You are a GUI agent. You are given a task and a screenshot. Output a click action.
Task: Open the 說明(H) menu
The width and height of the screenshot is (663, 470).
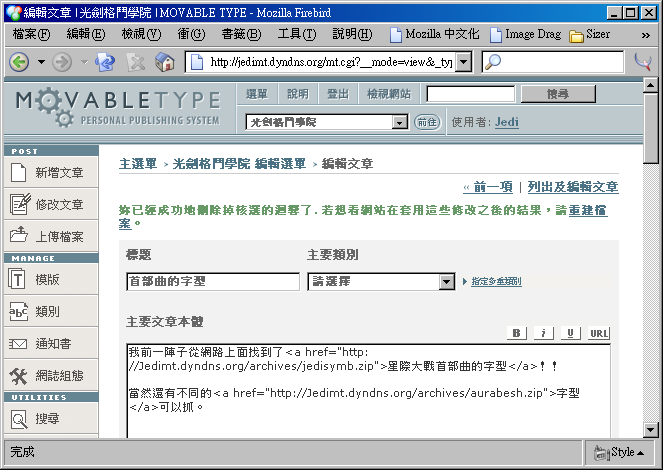point(352,34)
